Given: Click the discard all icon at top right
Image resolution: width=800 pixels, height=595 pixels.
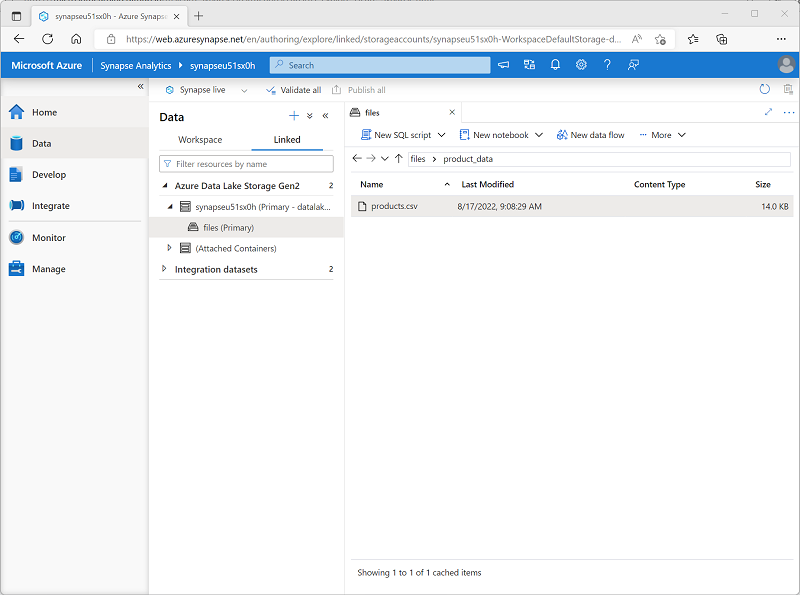Looking at the screenshot, I should [x=788, y=89].
